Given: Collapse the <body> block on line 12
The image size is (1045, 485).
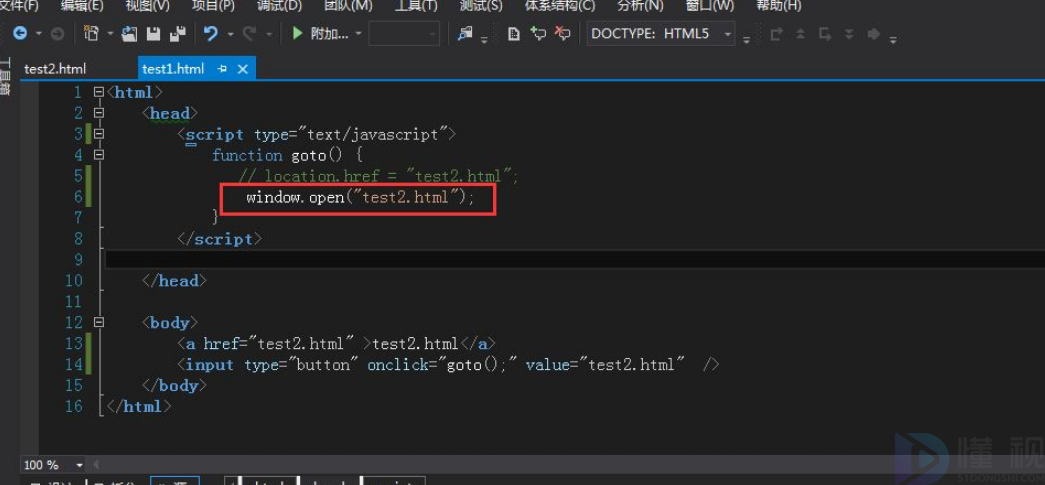Looking at the screenshot, I should pos(99,322).
